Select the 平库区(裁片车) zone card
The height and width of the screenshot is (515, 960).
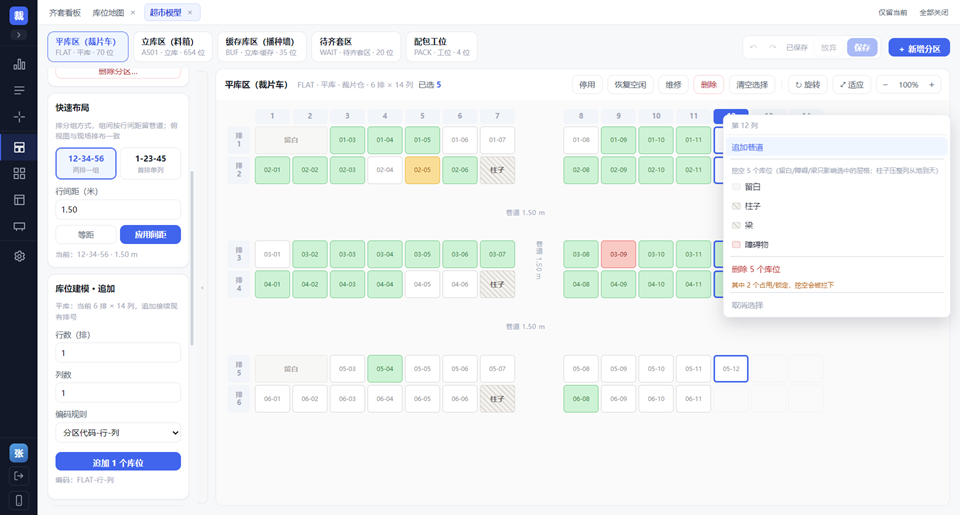(x=88, y=47)
